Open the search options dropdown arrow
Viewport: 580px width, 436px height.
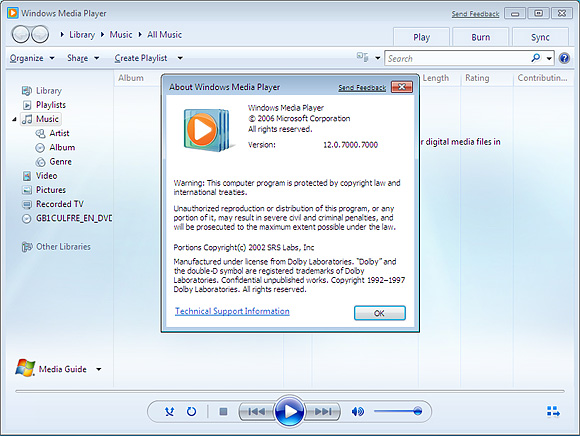[x=549, y=58]
